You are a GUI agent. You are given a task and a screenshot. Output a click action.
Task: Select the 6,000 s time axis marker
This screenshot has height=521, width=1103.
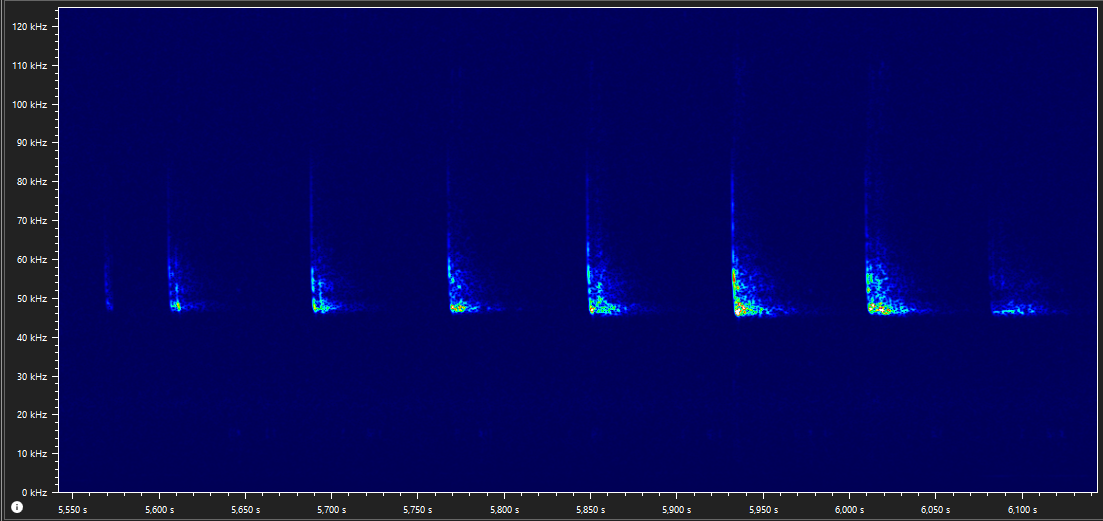849,509
